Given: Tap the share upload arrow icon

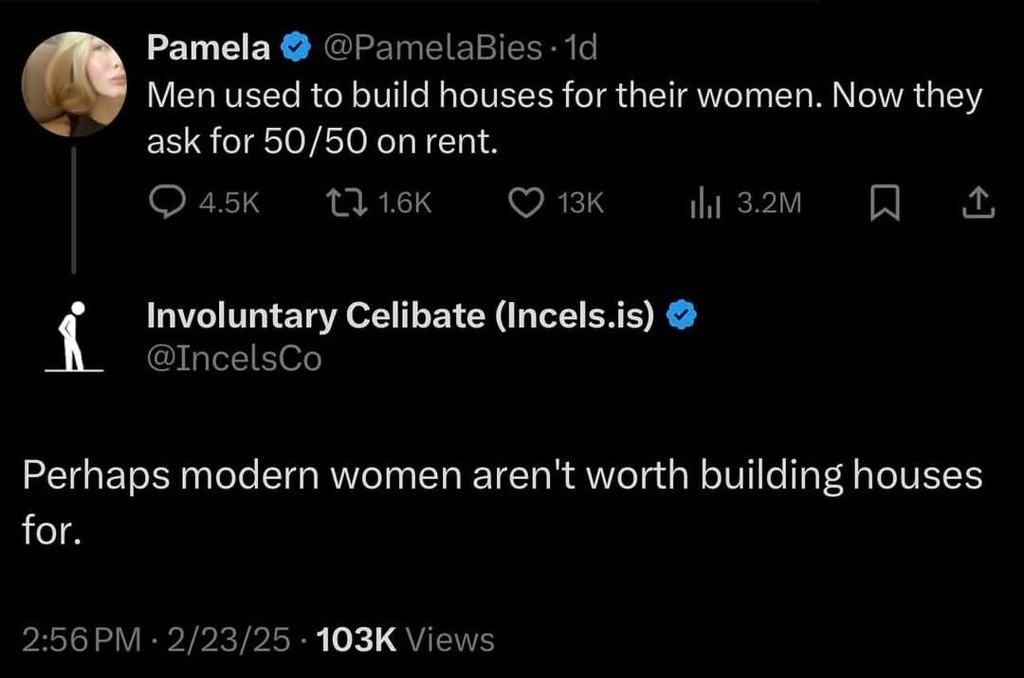Looking at the screenshot, I should point(979,203).
